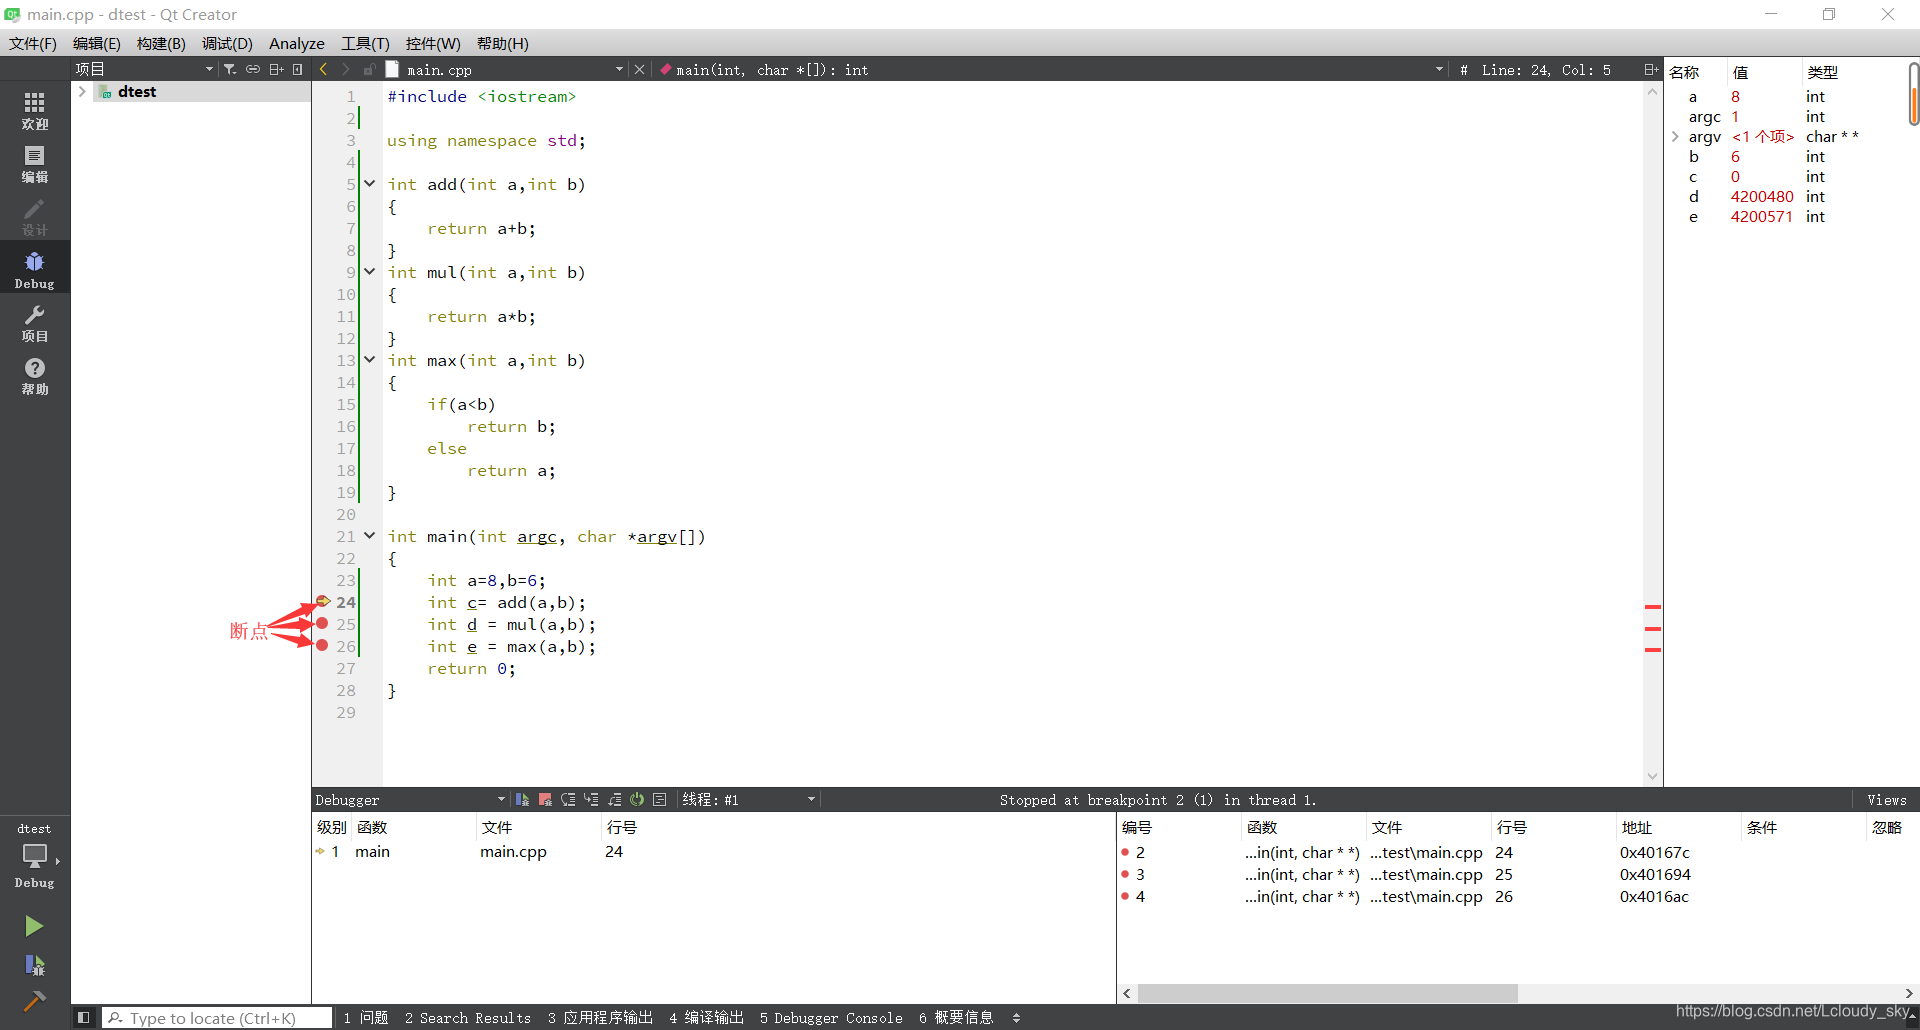The width and height of the screenshot is (1920, 1030).
Task: Open the 调试(D) menu
Action: [x=227, y=43]
